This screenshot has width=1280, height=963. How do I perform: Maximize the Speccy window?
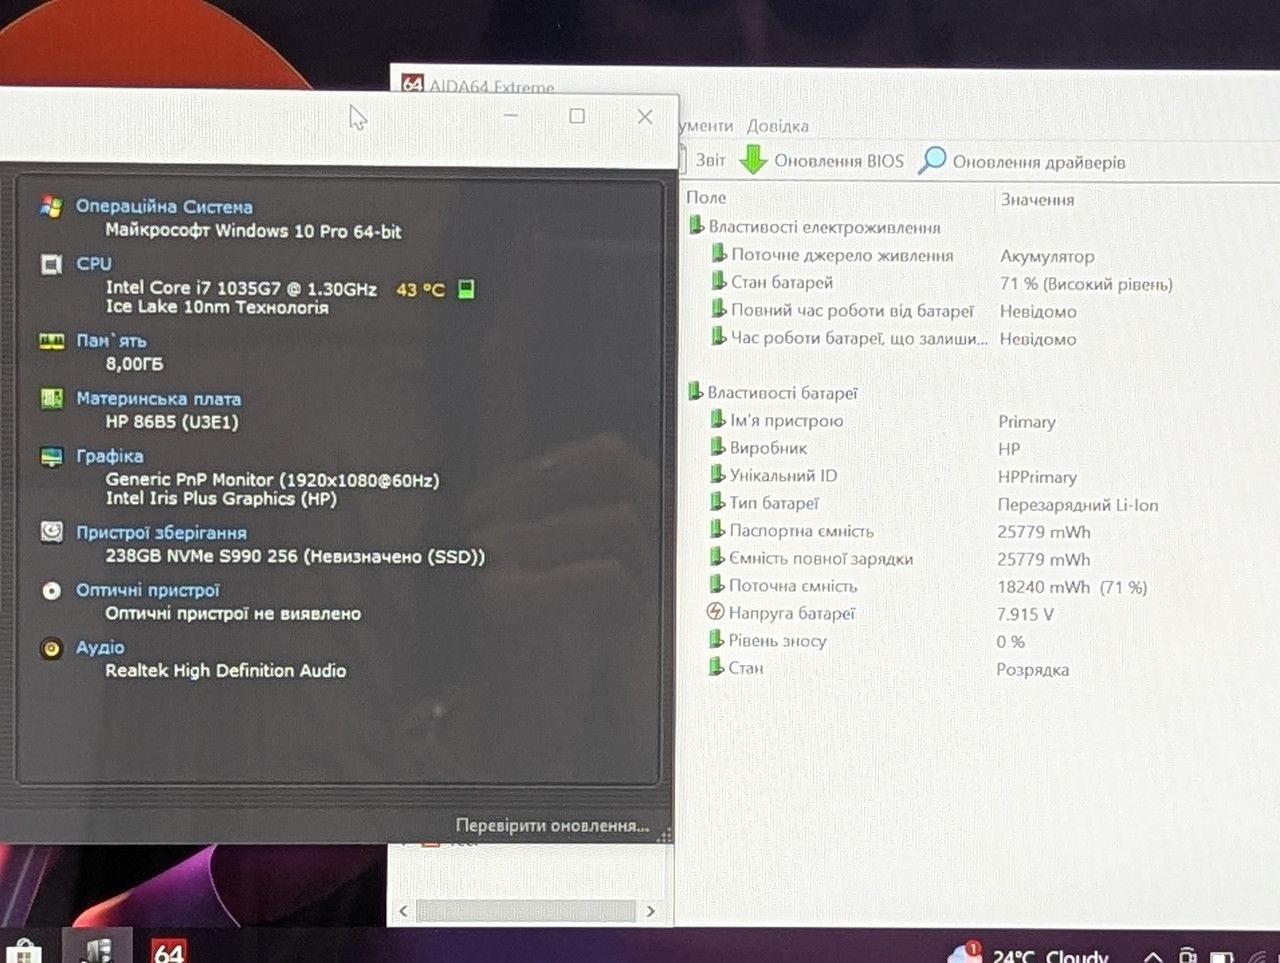[x=577, y=116]
